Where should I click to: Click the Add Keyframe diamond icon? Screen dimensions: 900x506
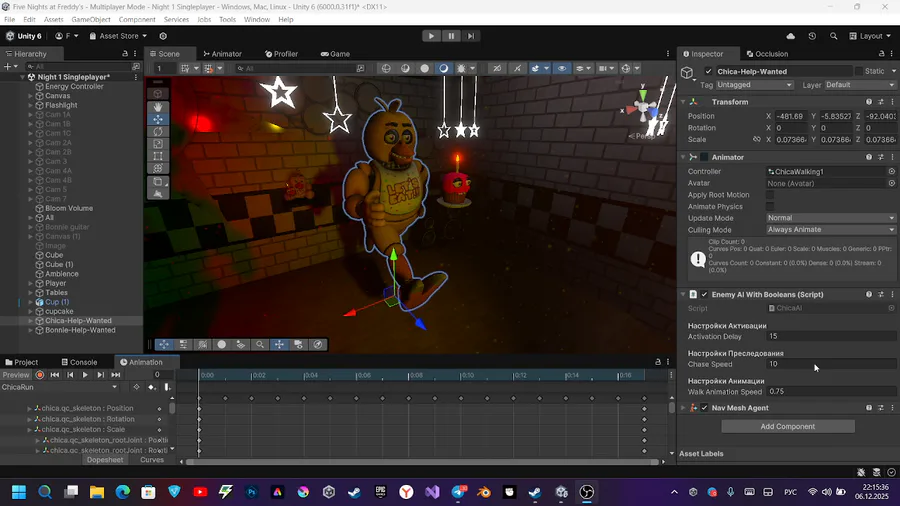point(151,387)
